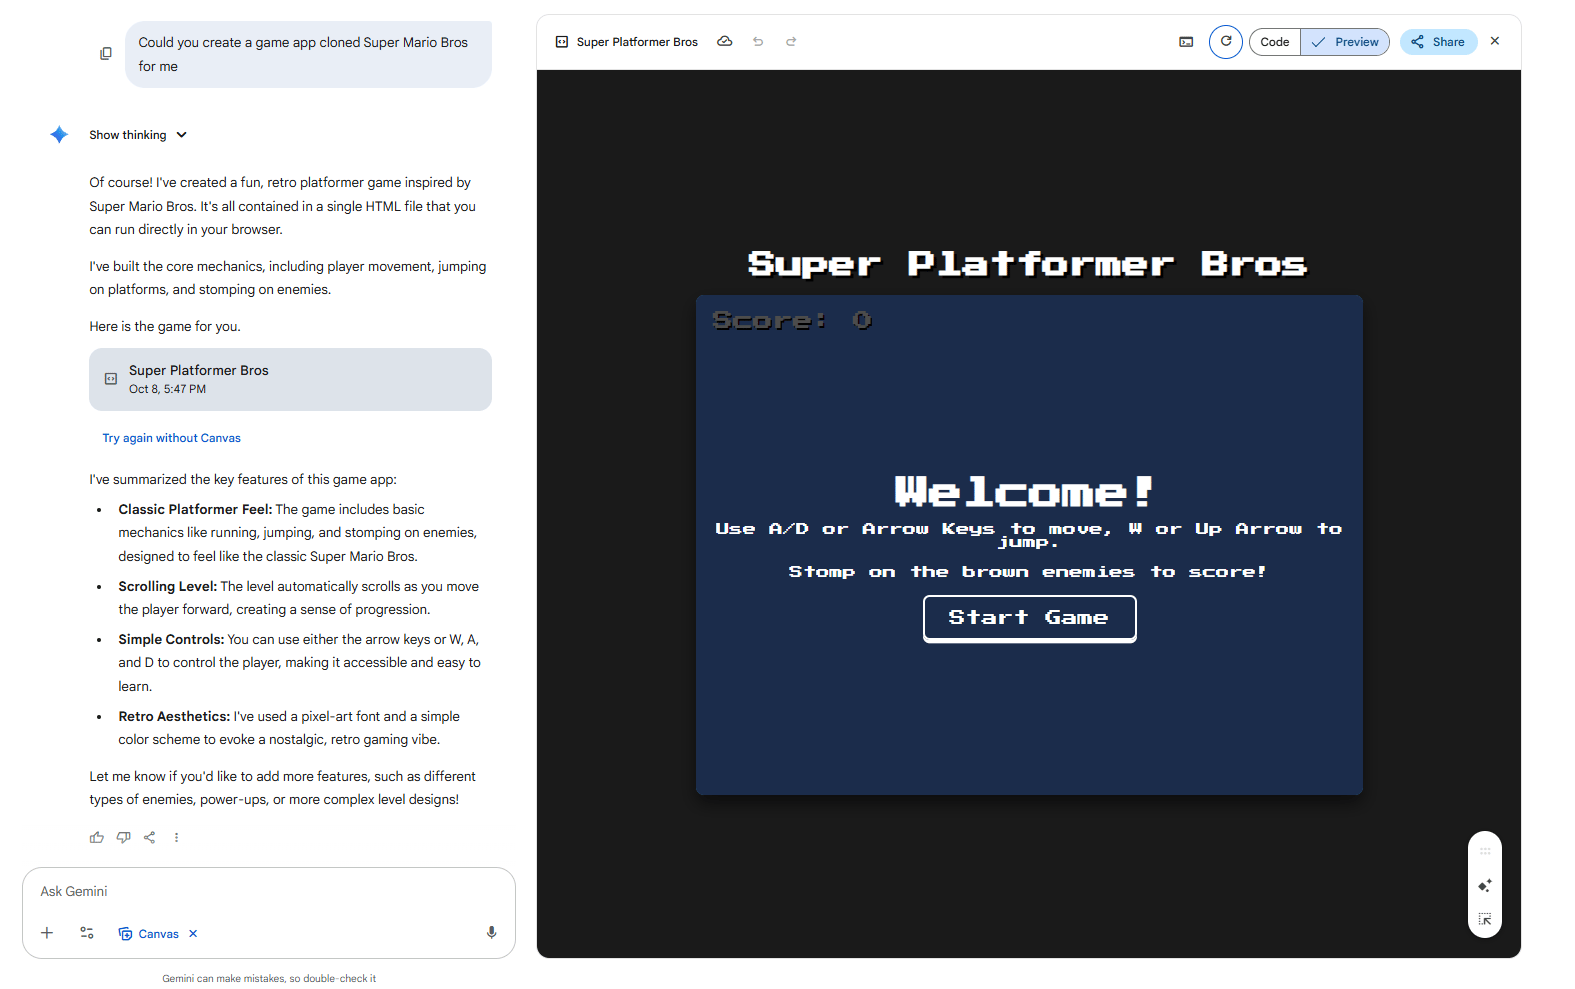This screenshot has width=1575, height=989.
Task: Open the double-check it link
Action: 340,979
